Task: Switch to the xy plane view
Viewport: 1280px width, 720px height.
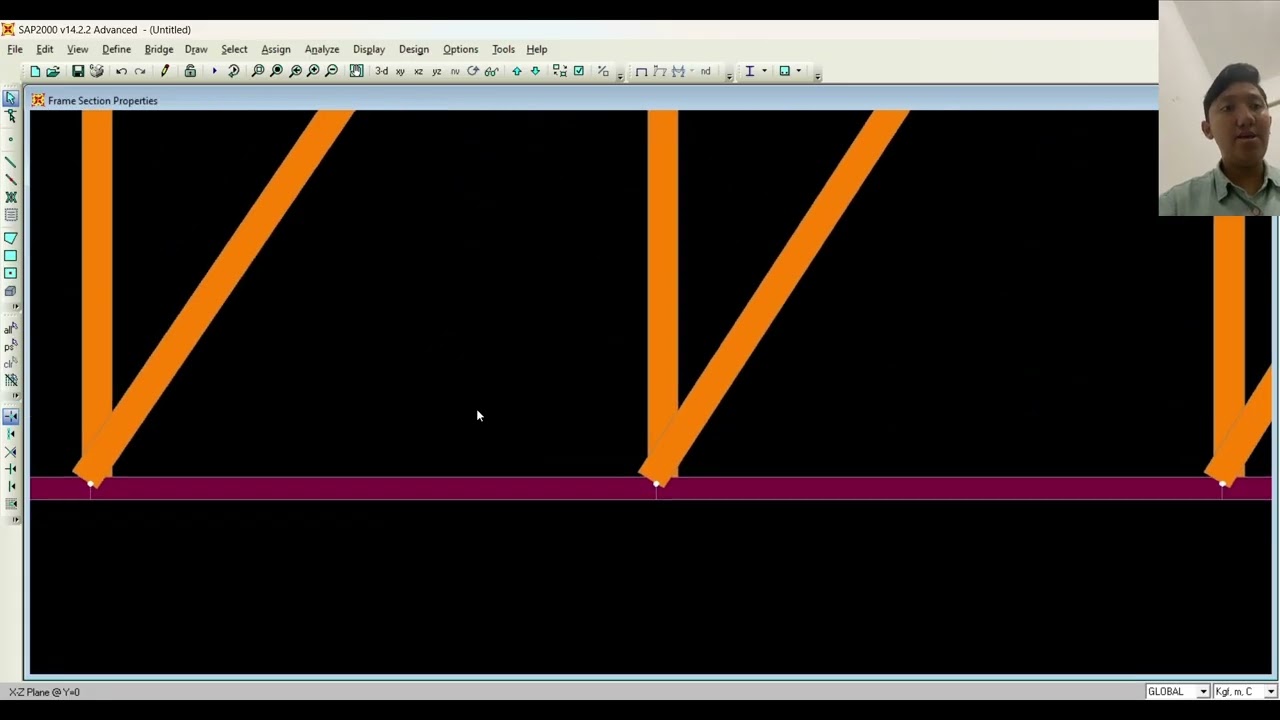Action: coord(400,71)
